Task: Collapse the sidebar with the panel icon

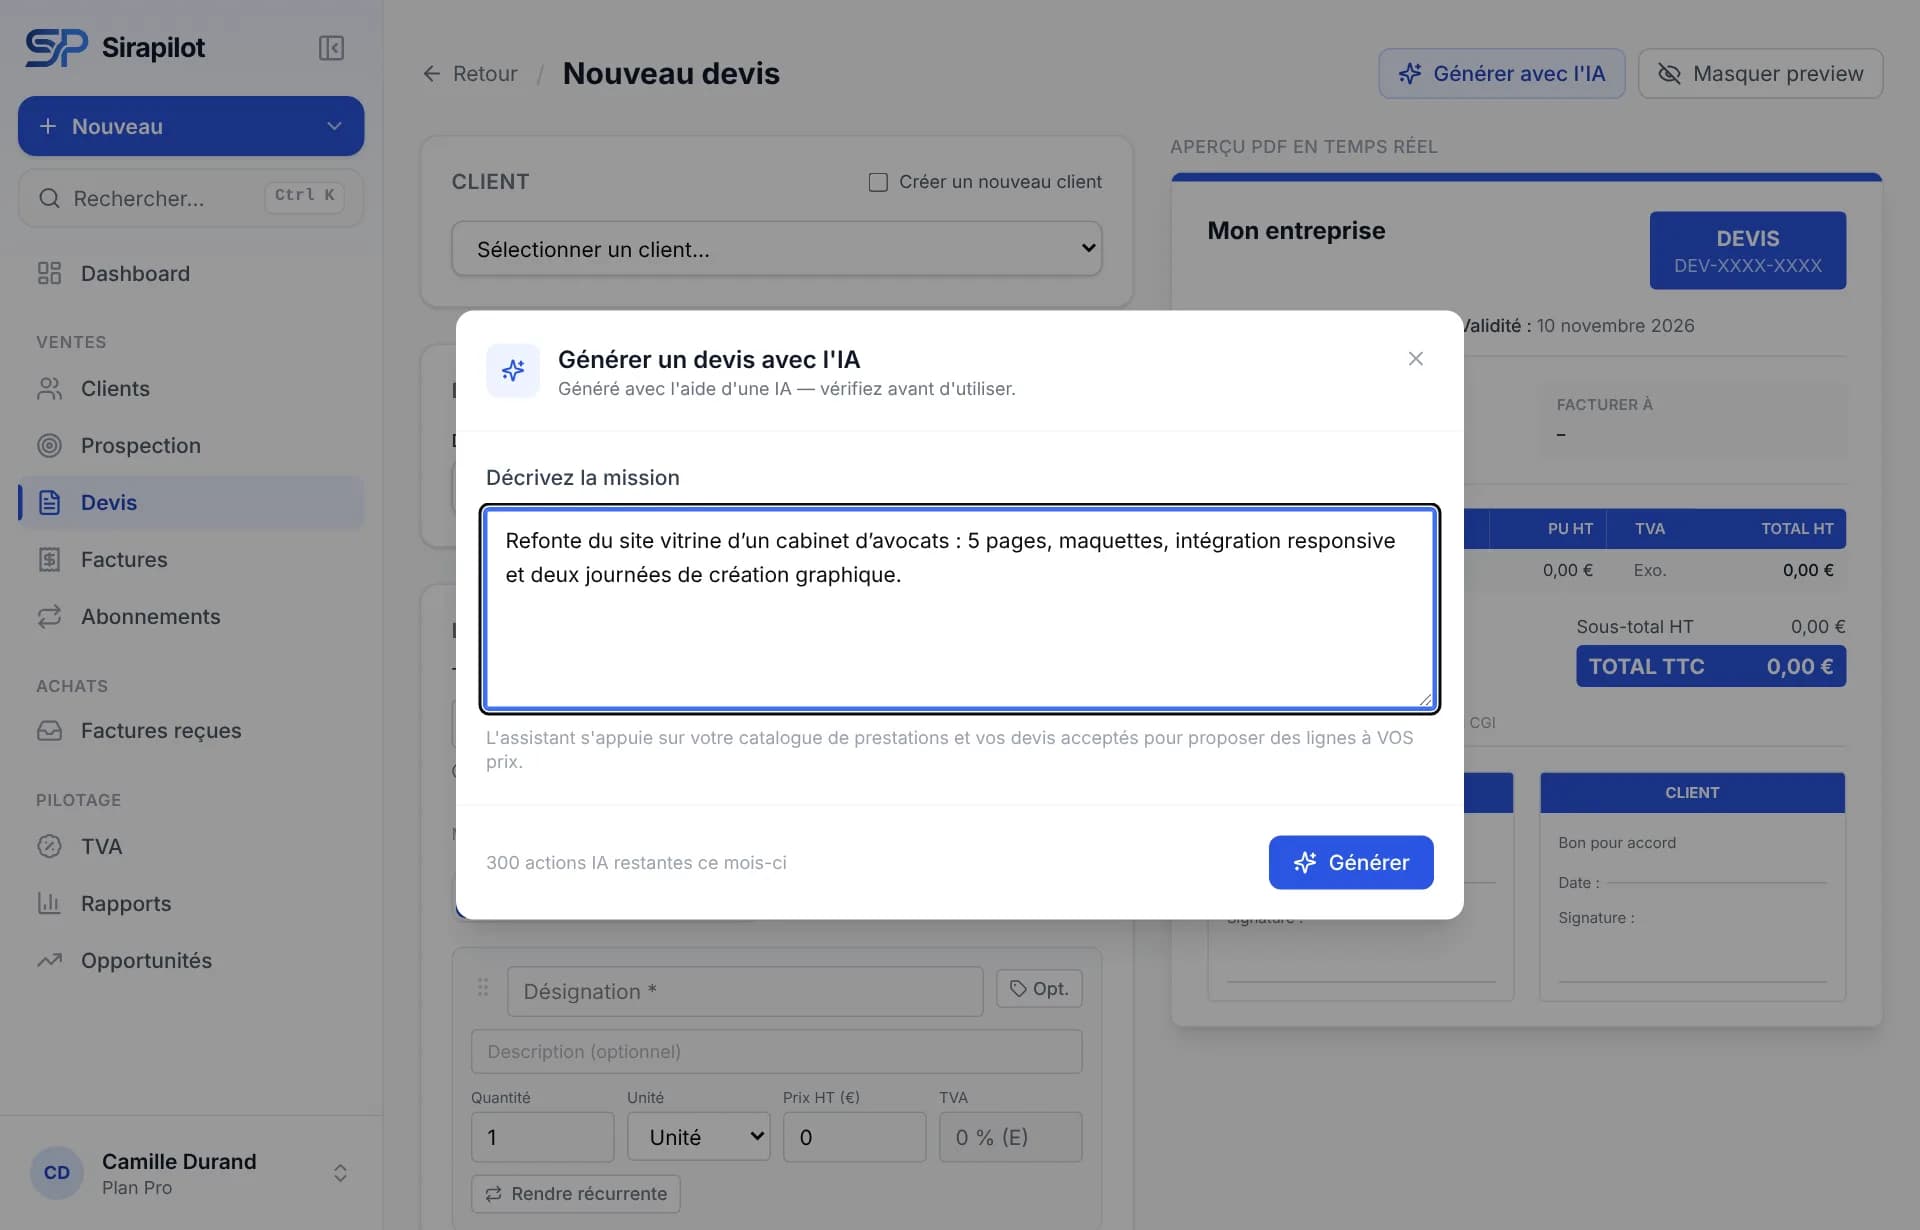Action: (331, 48)
